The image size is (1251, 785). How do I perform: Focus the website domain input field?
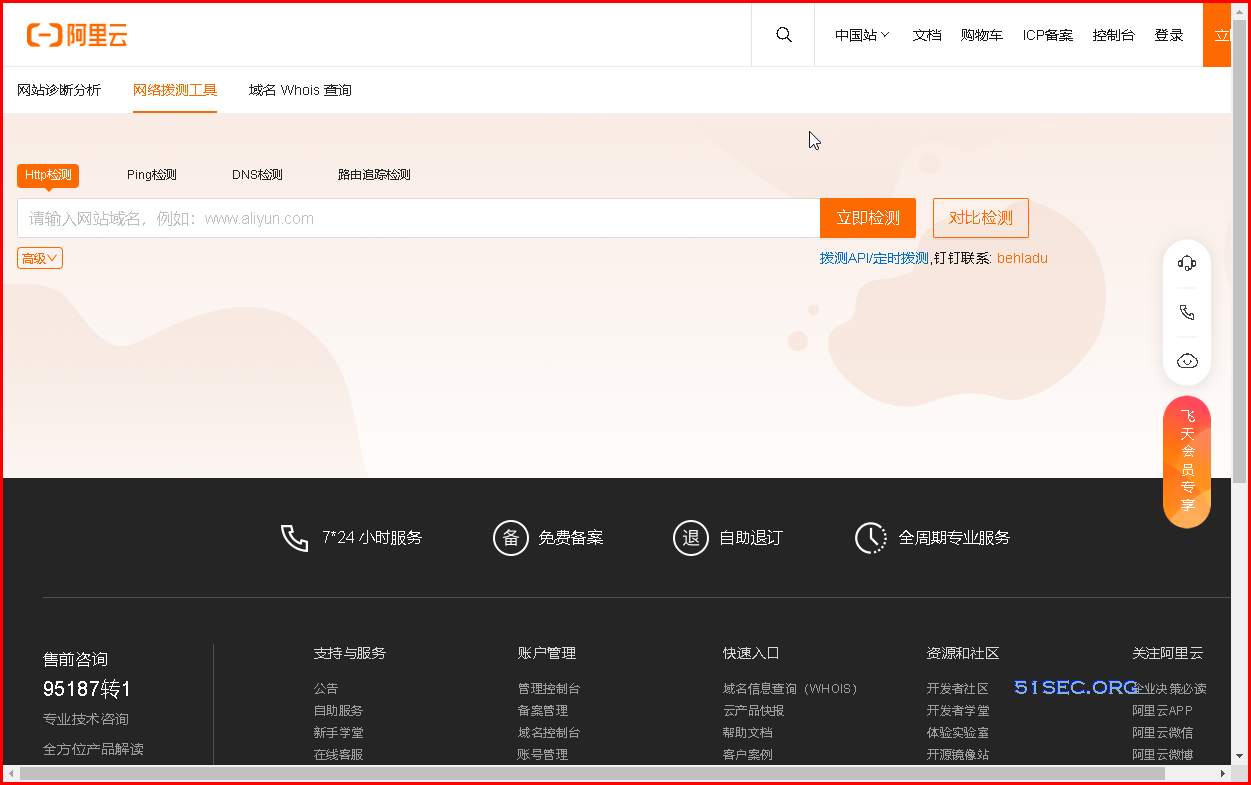(x=419, y=218)
